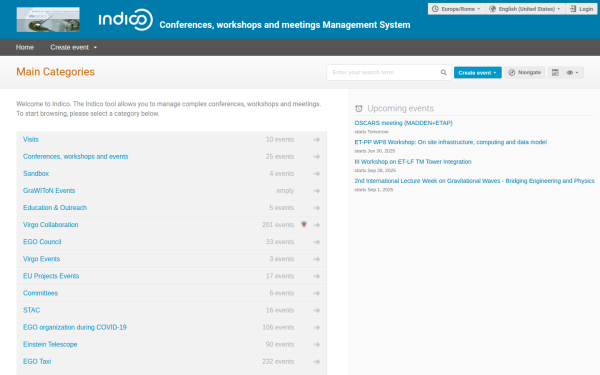Click the search magnifier icon
This screenshot has width=600, height=375.
(443, 72)
